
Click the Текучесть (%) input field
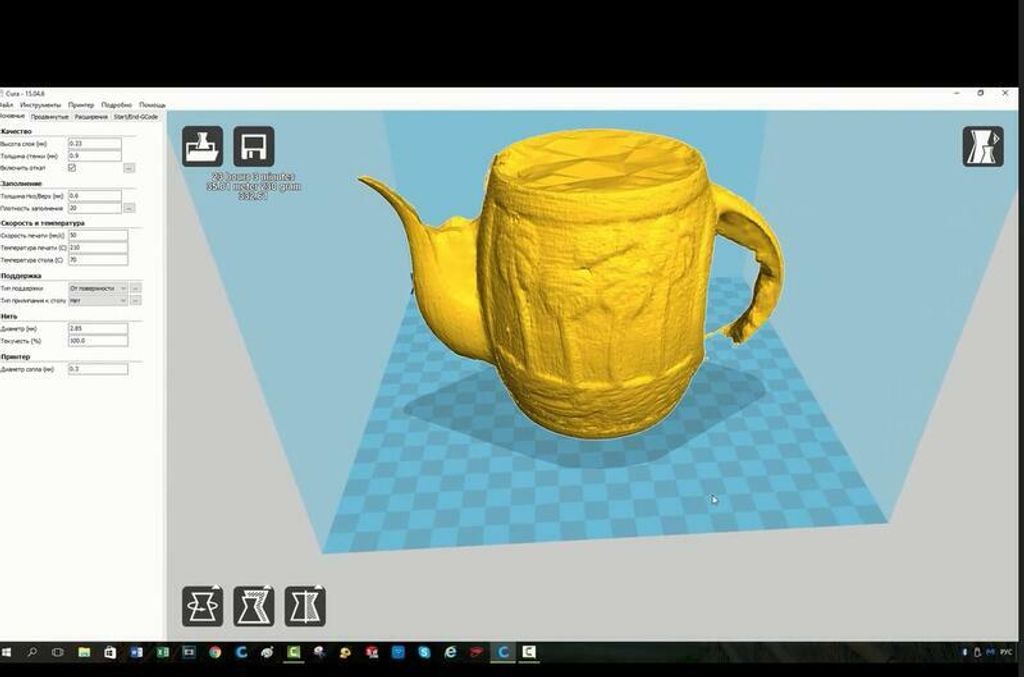point(98,340)
